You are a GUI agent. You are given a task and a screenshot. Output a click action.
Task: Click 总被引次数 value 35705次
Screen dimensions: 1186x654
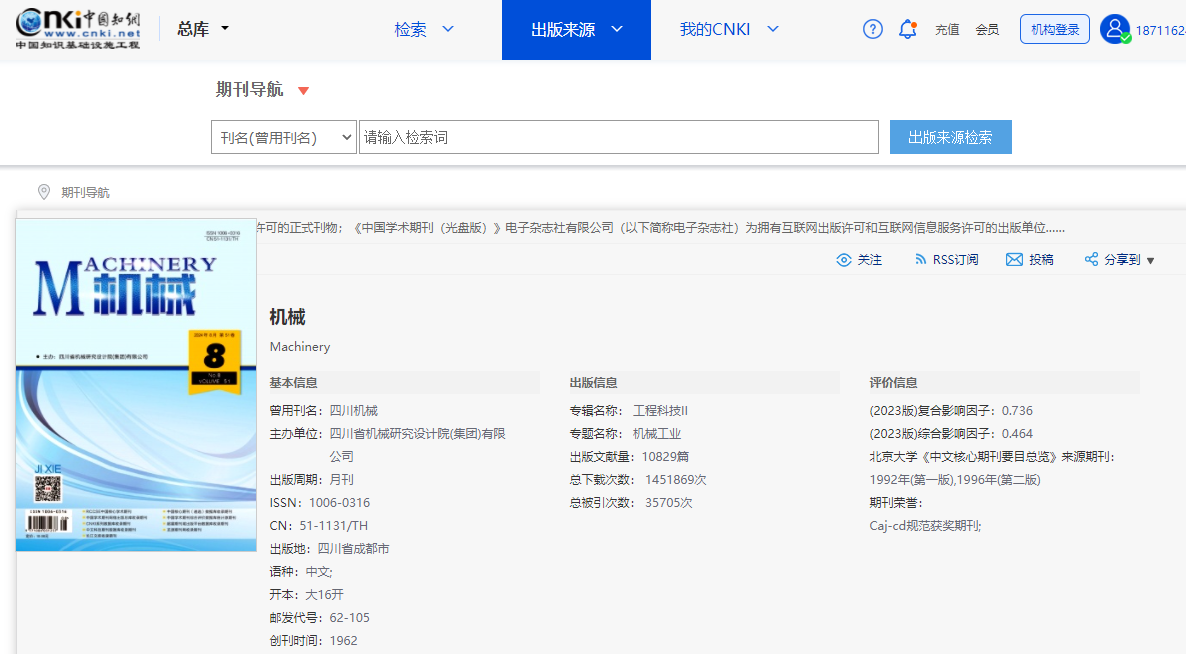[669, 502]
